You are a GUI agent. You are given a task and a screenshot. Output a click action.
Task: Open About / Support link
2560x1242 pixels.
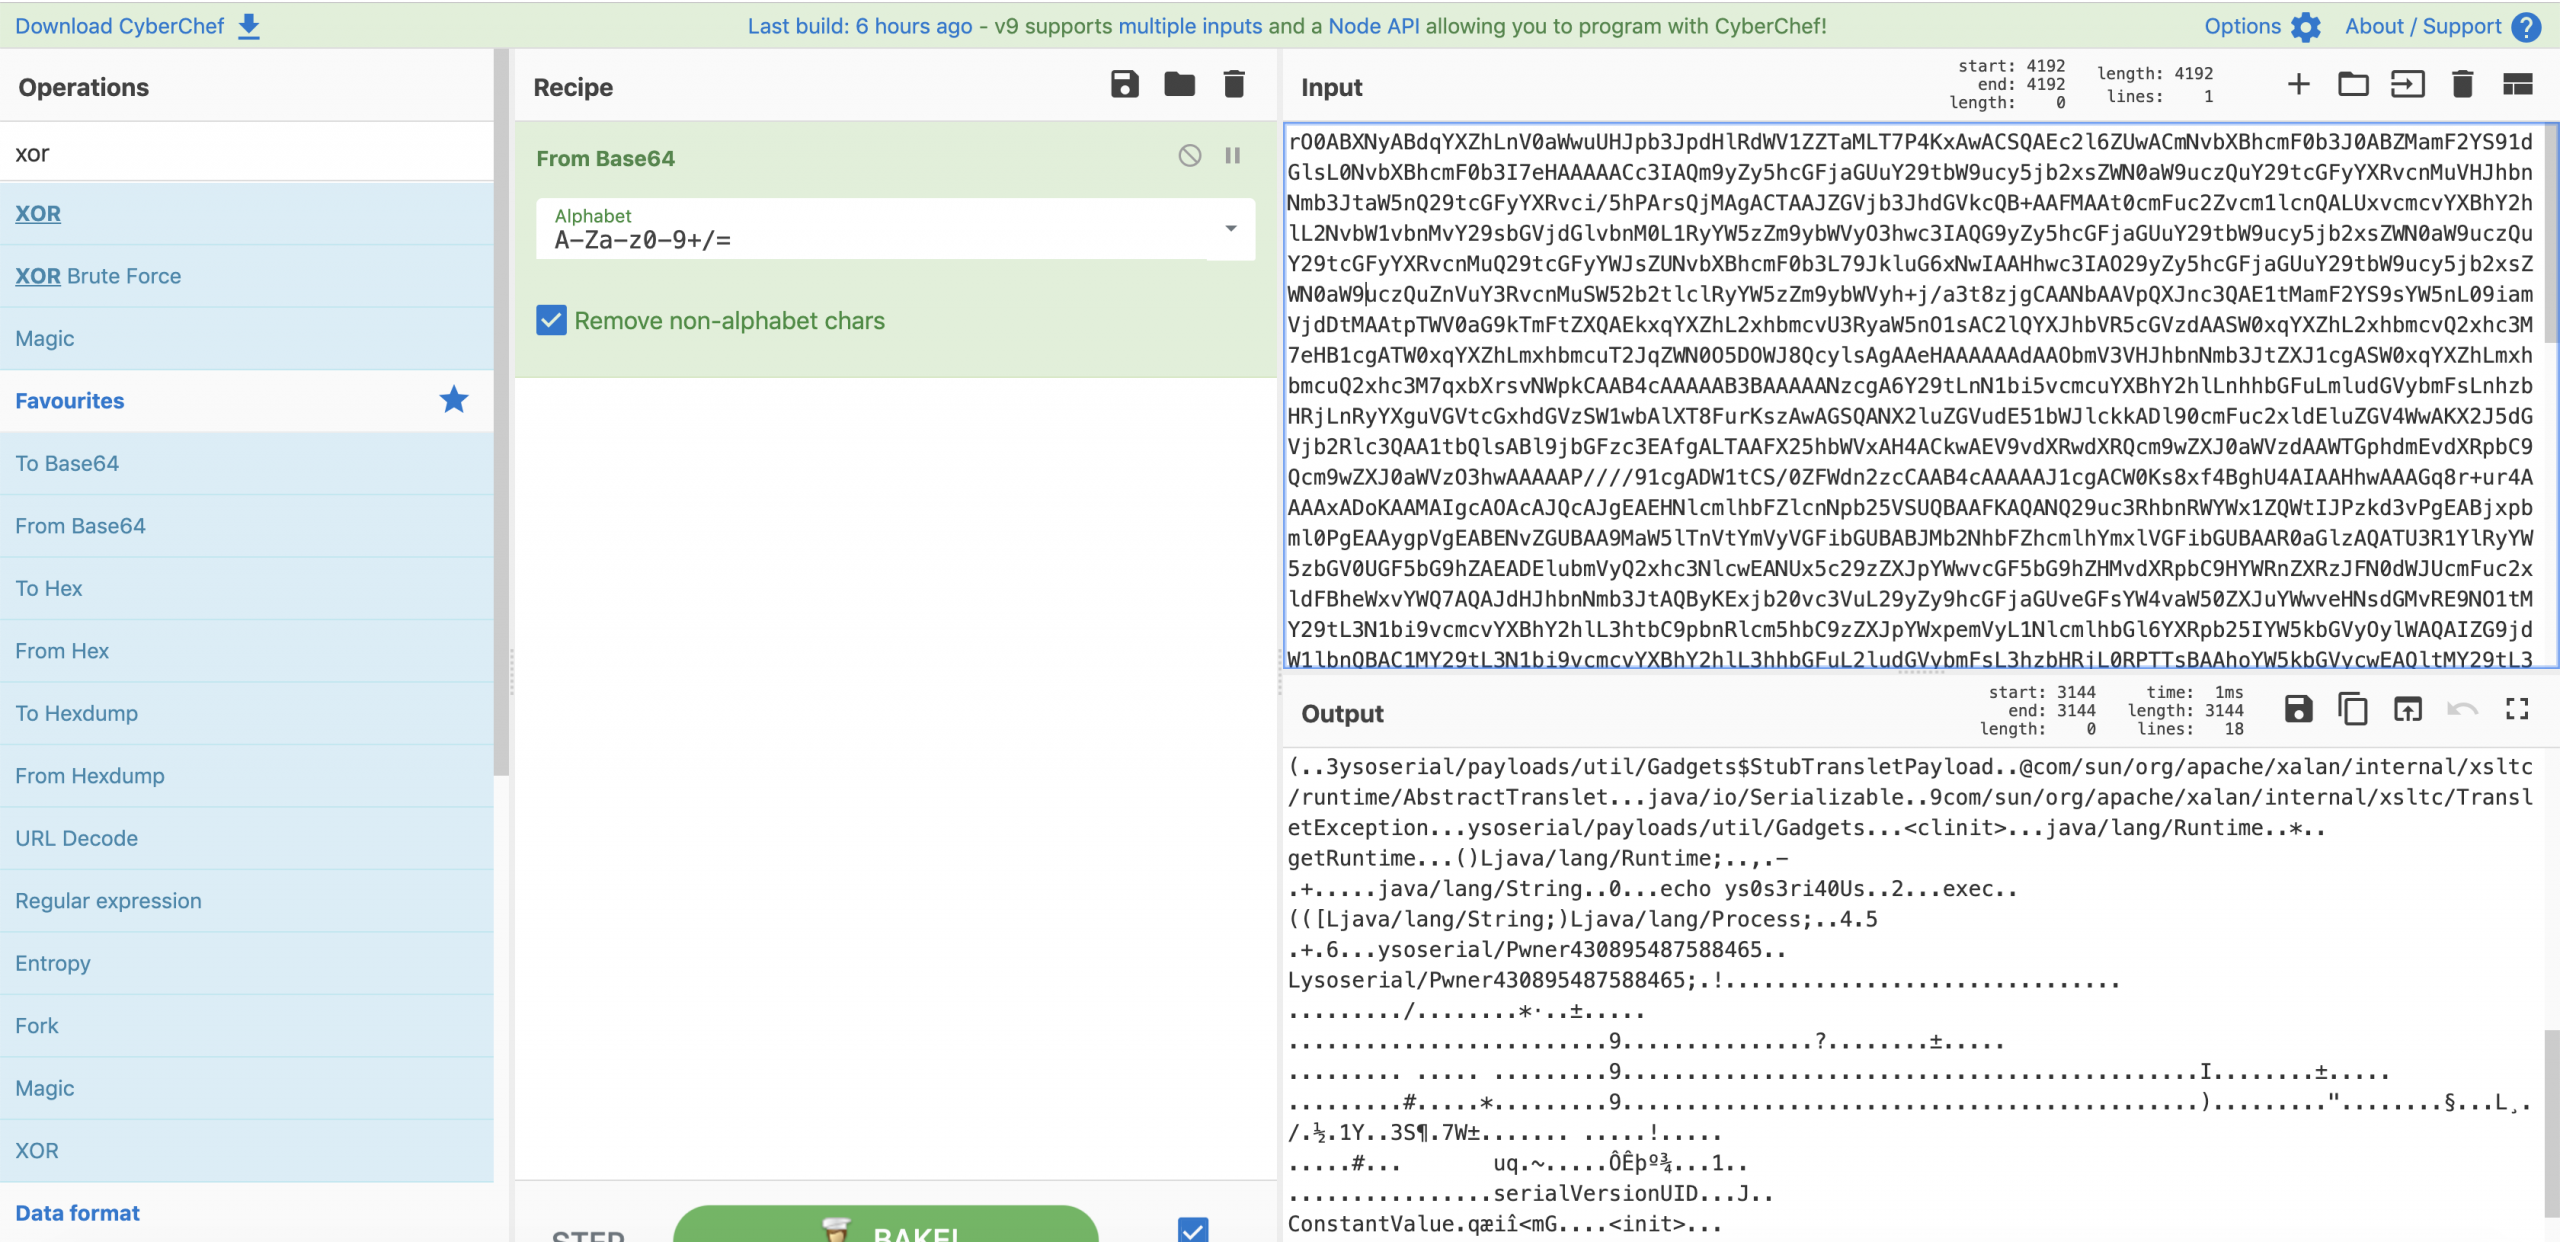[2423, 27]
